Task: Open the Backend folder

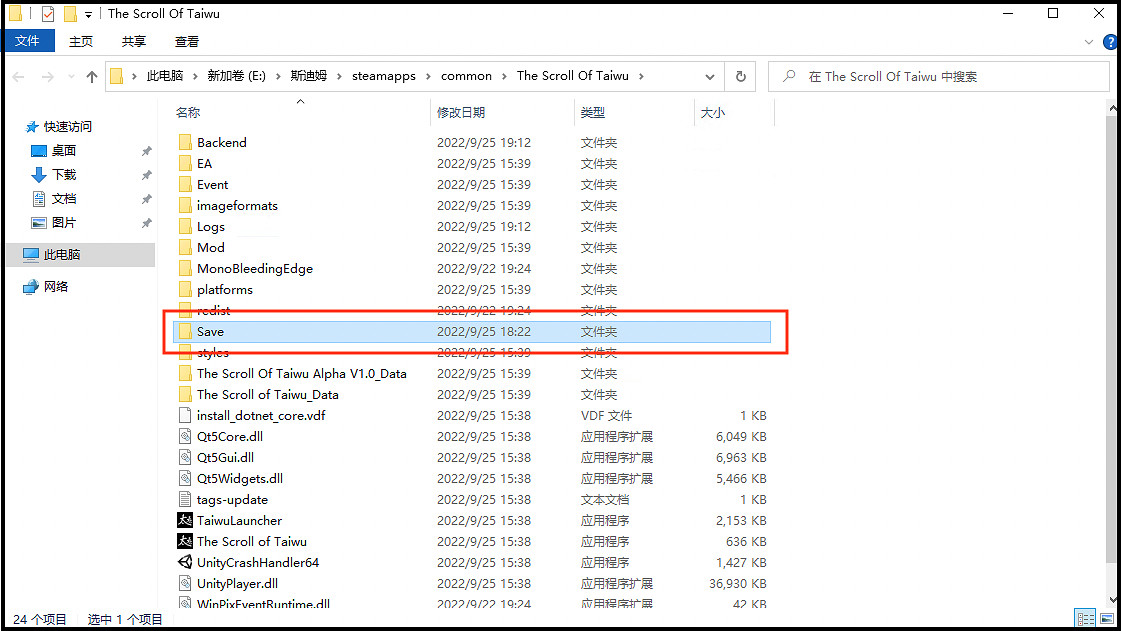Action: [221, 142]
